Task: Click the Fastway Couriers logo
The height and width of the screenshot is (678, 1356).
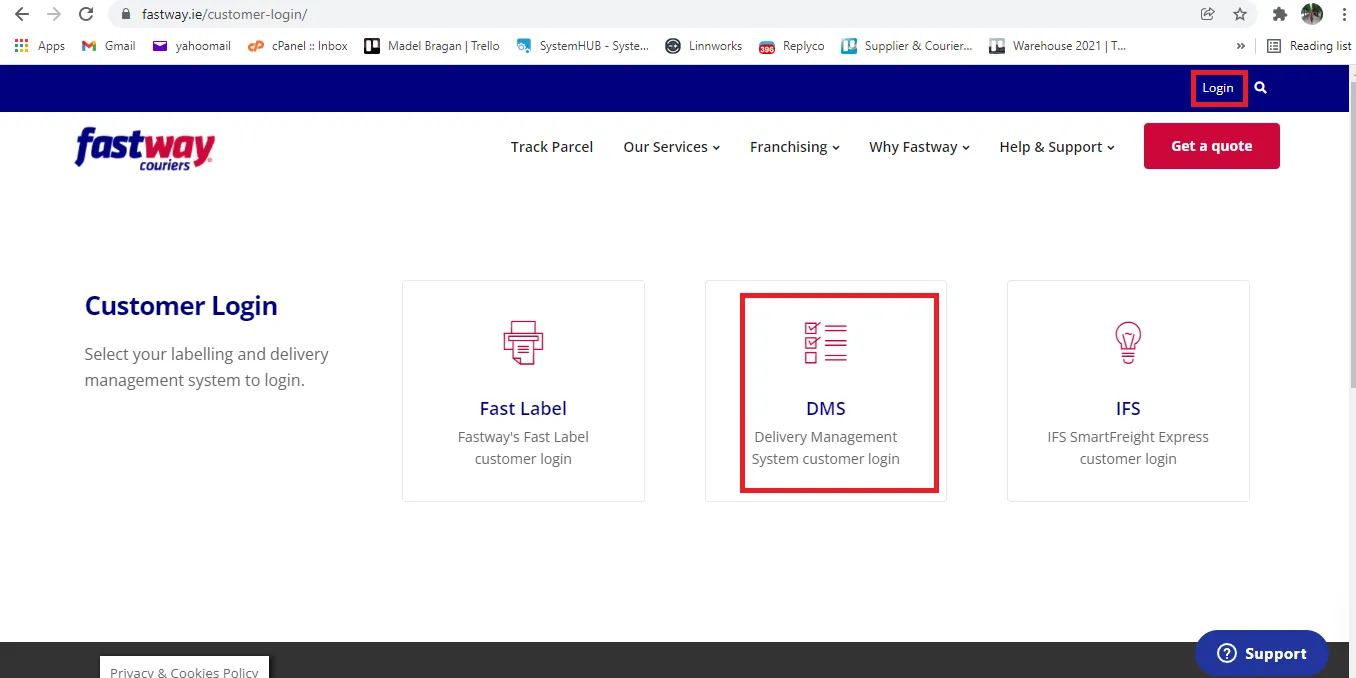Action: (x=145, y=148)
